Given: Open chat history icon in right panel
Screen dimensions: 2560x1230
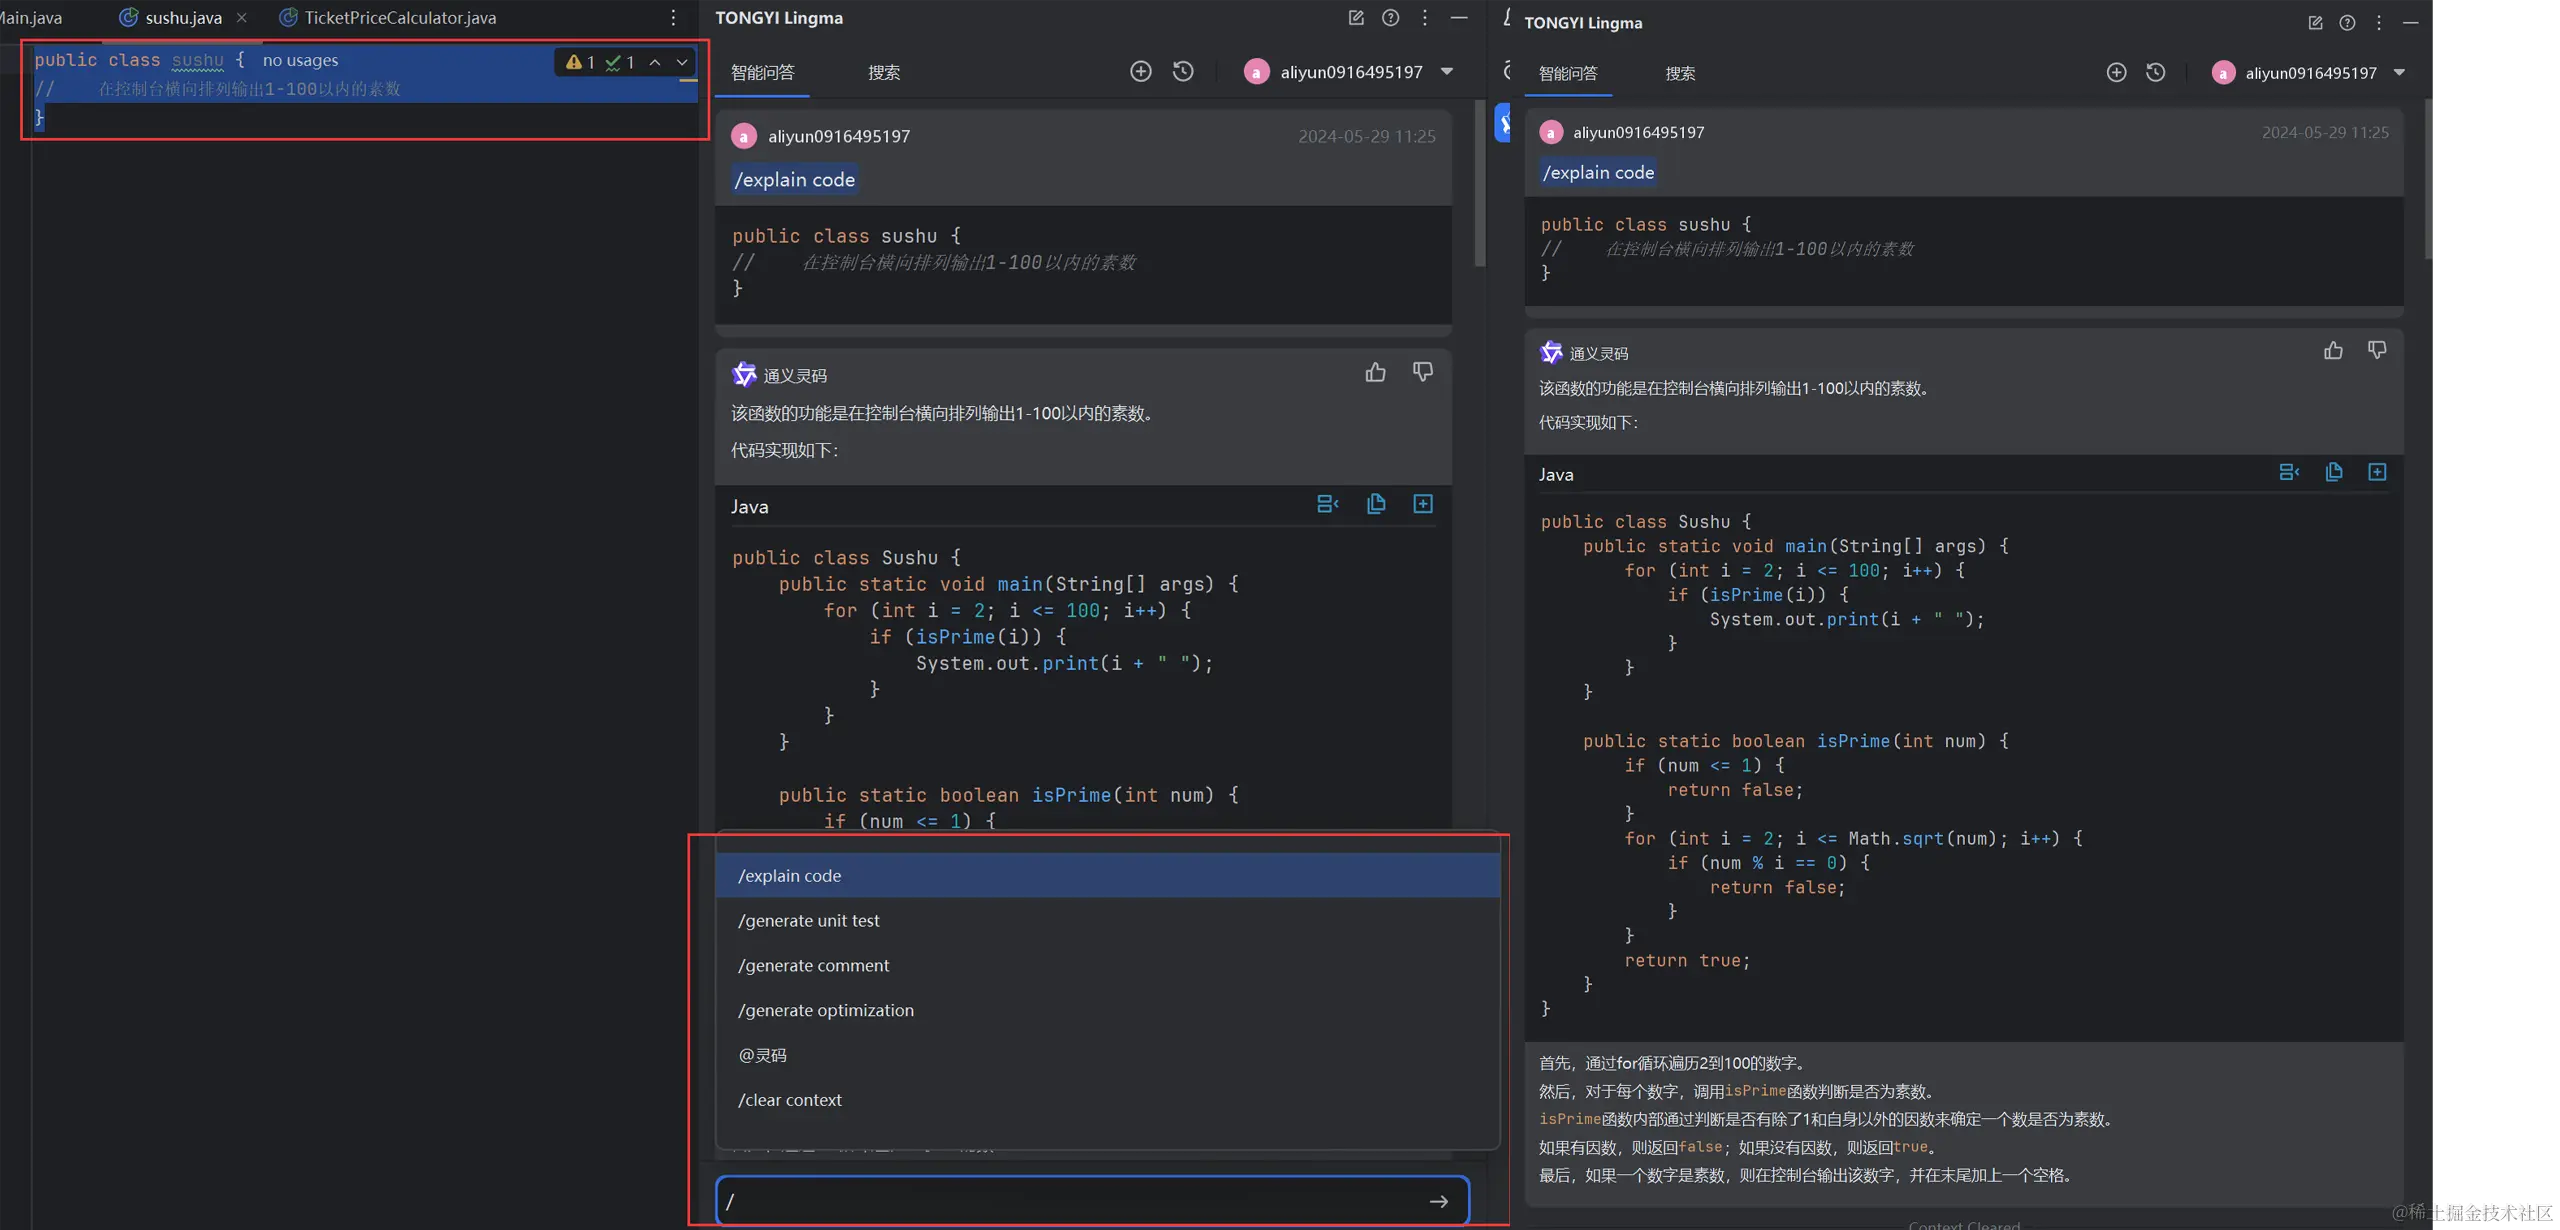Looking at the screenshot, I should tap(2156, 72).
